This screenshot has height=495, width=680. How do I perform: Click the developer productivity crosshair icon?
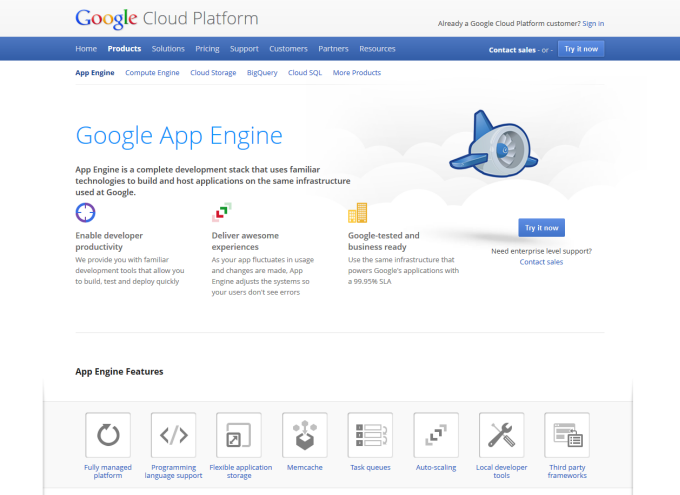(x=85, y=213)
